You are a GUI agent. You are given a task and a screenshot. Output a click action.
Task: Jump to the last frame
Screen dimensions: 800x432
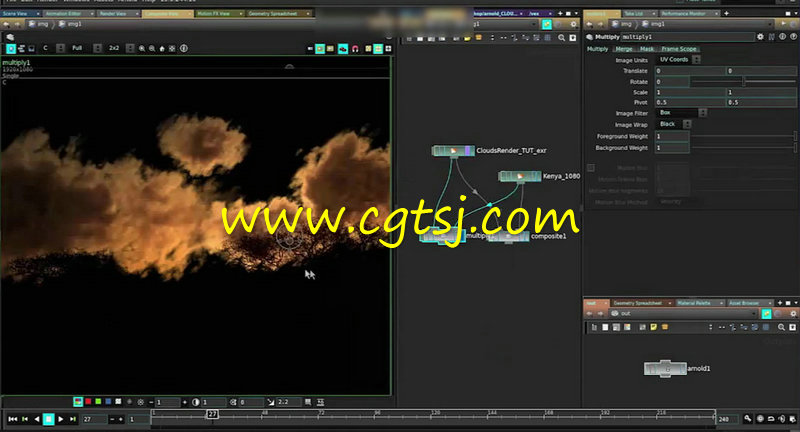pyautogui.click(x=73, y=419)
